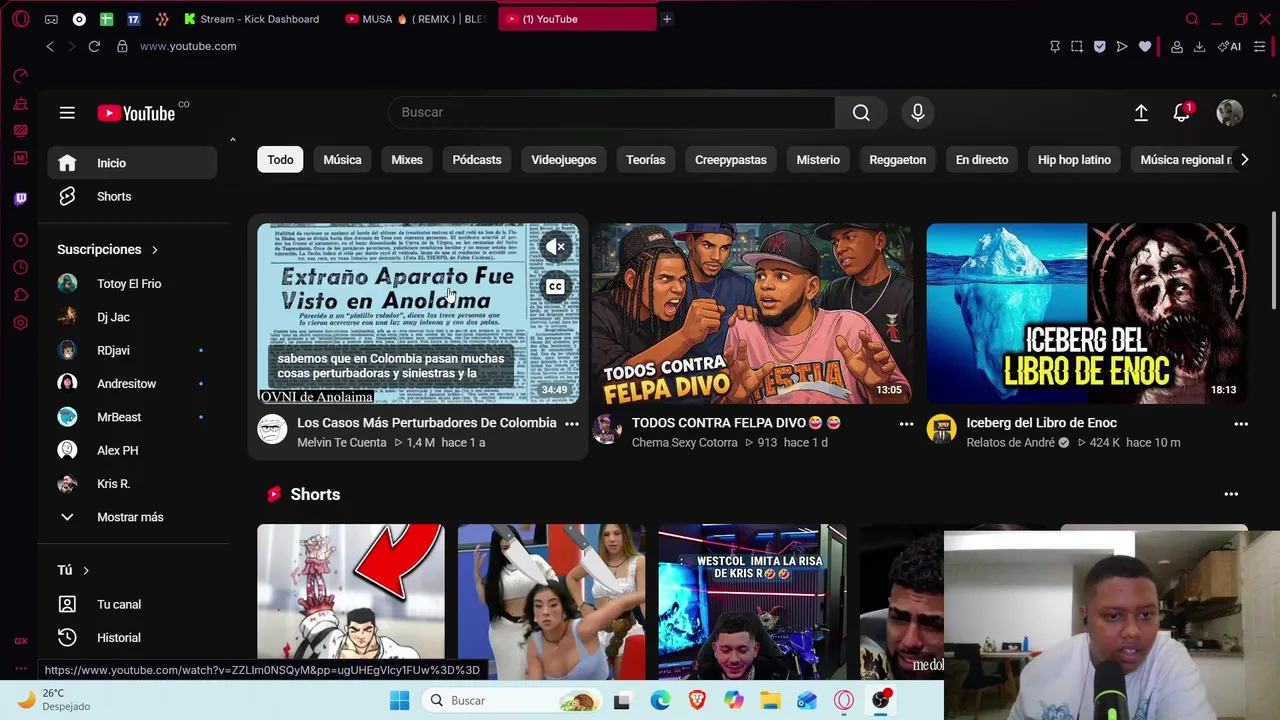Image resolution: width=1280 pixels, height=720 pixels.
Task: Expand Mostrar más subscriptions
Action: pyautogui.click(x=132, y=517)
